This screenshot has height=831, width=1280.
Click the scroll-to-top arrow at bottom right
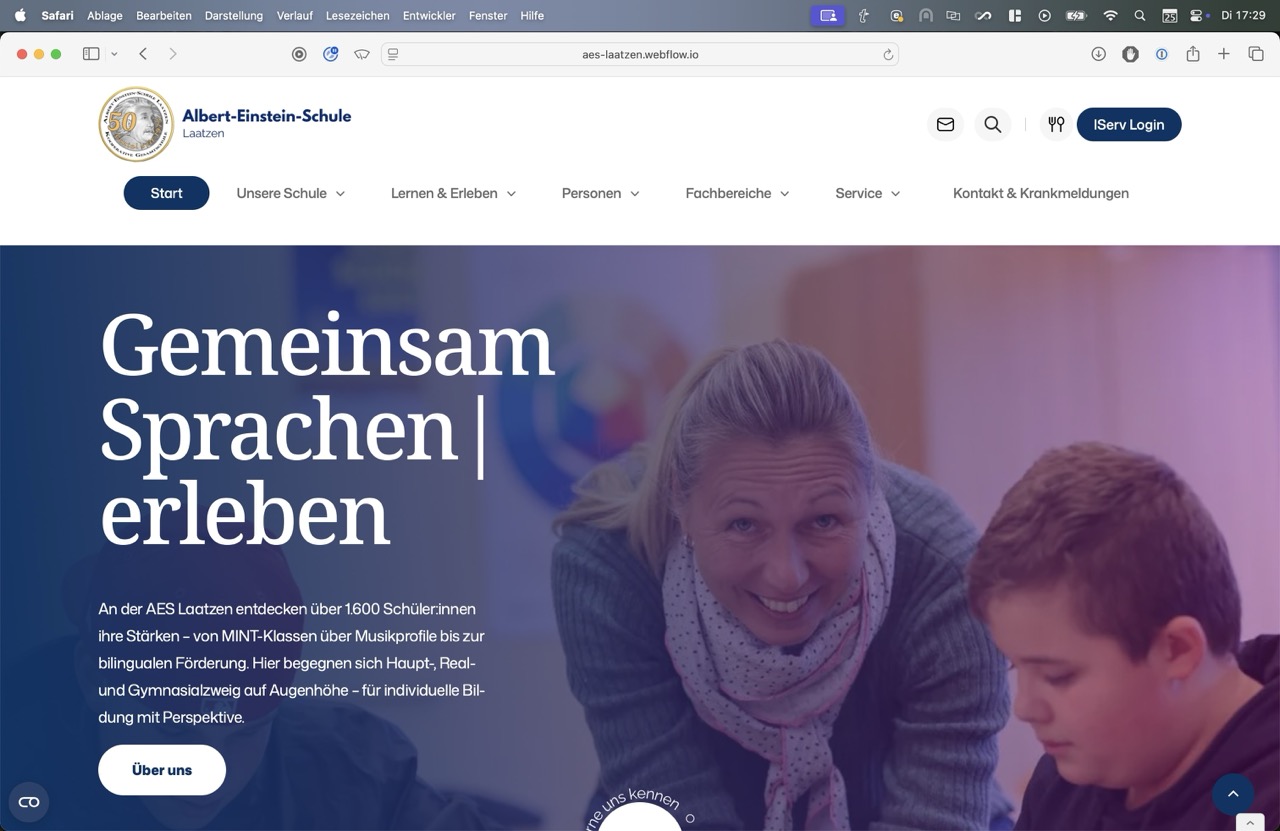tap(1233, 793)
